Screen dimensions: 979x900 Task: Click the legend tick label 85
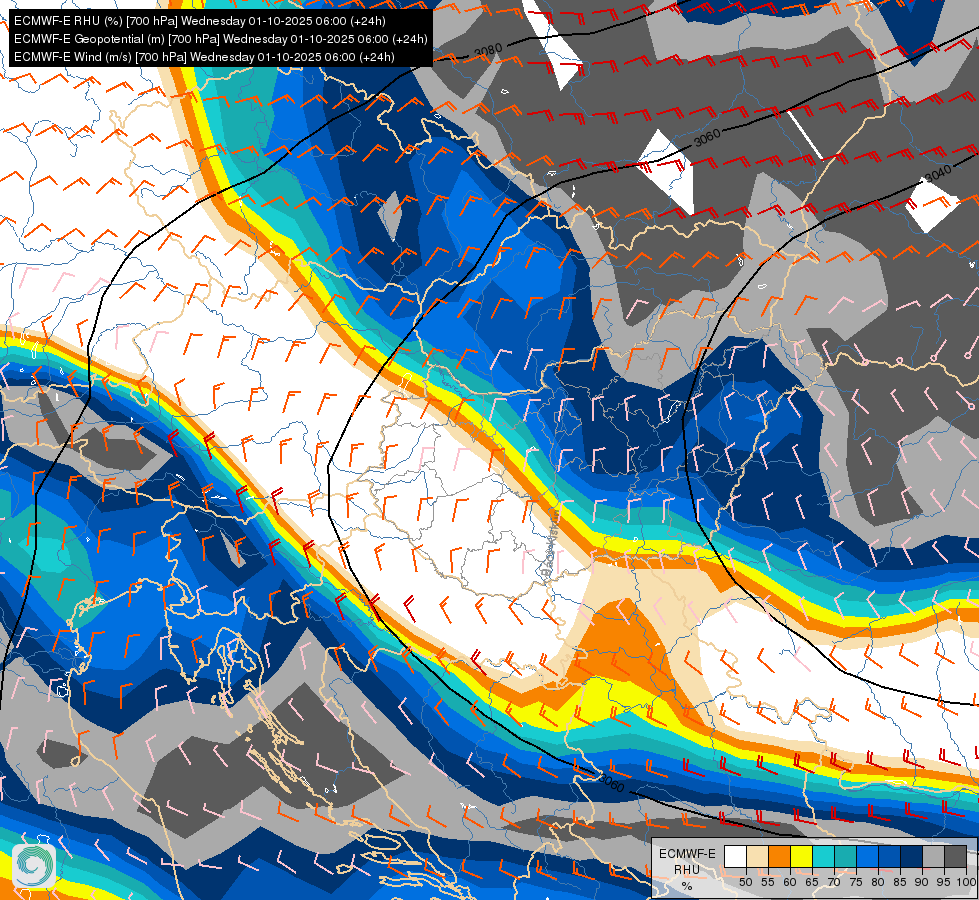point(900,882)
